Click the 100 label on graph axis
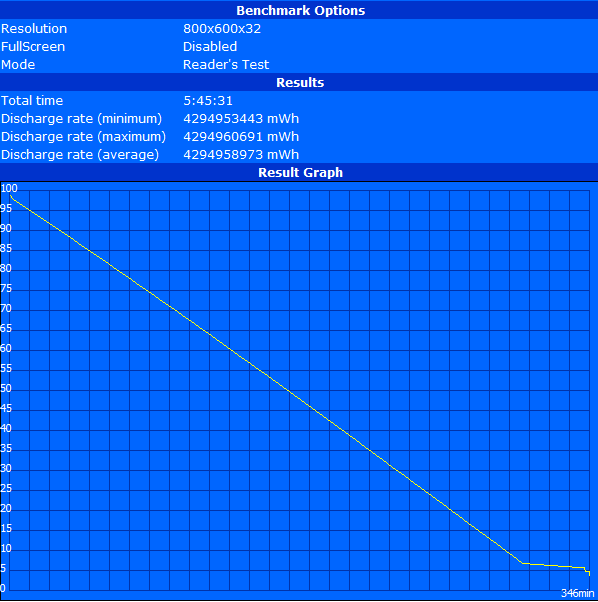This screenshot has width=598, height=602. tap(9, 188)
